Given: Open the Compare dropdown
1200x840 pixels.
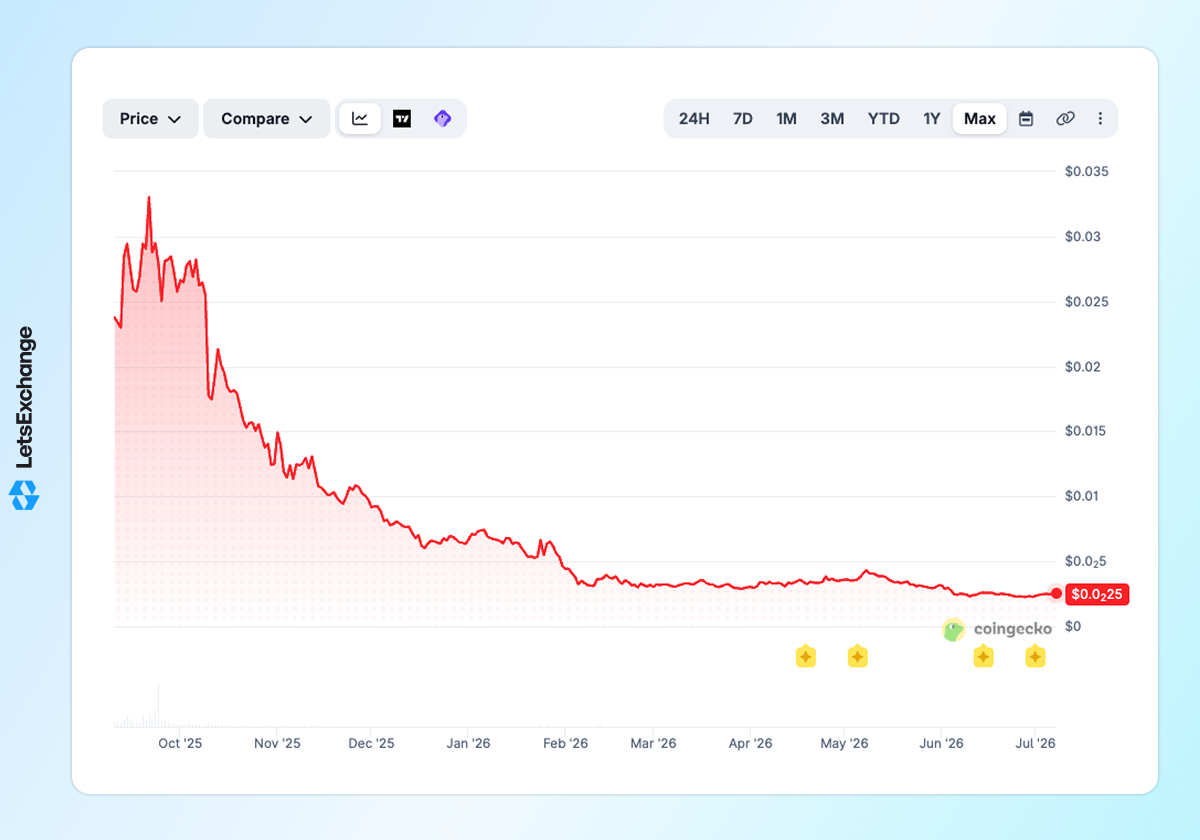Looking at the screenshot, I should [267, 119].
